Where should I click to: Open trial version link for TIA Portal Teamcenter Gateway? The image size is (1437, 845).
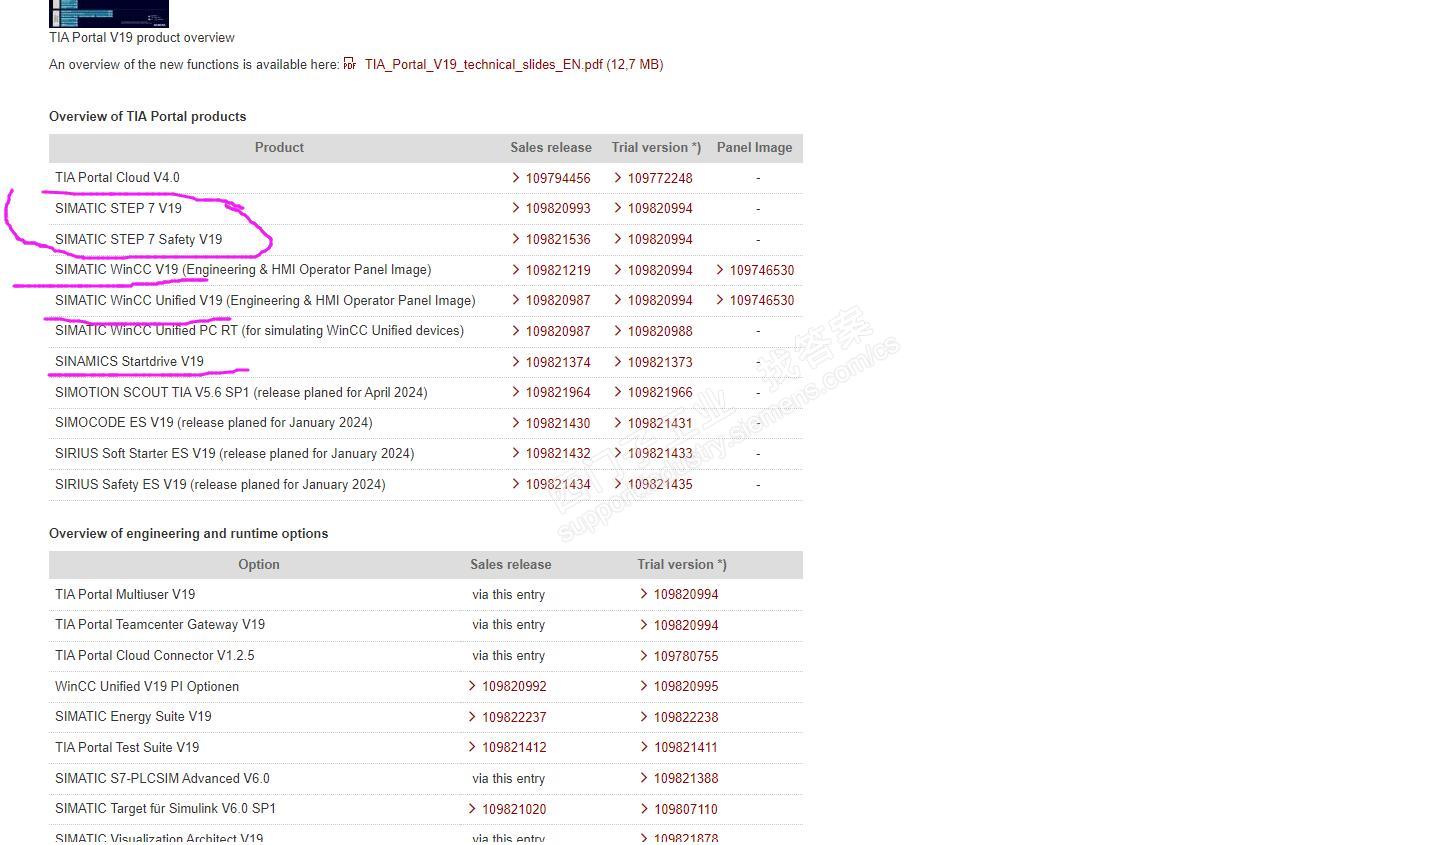(x=686, y=625)
